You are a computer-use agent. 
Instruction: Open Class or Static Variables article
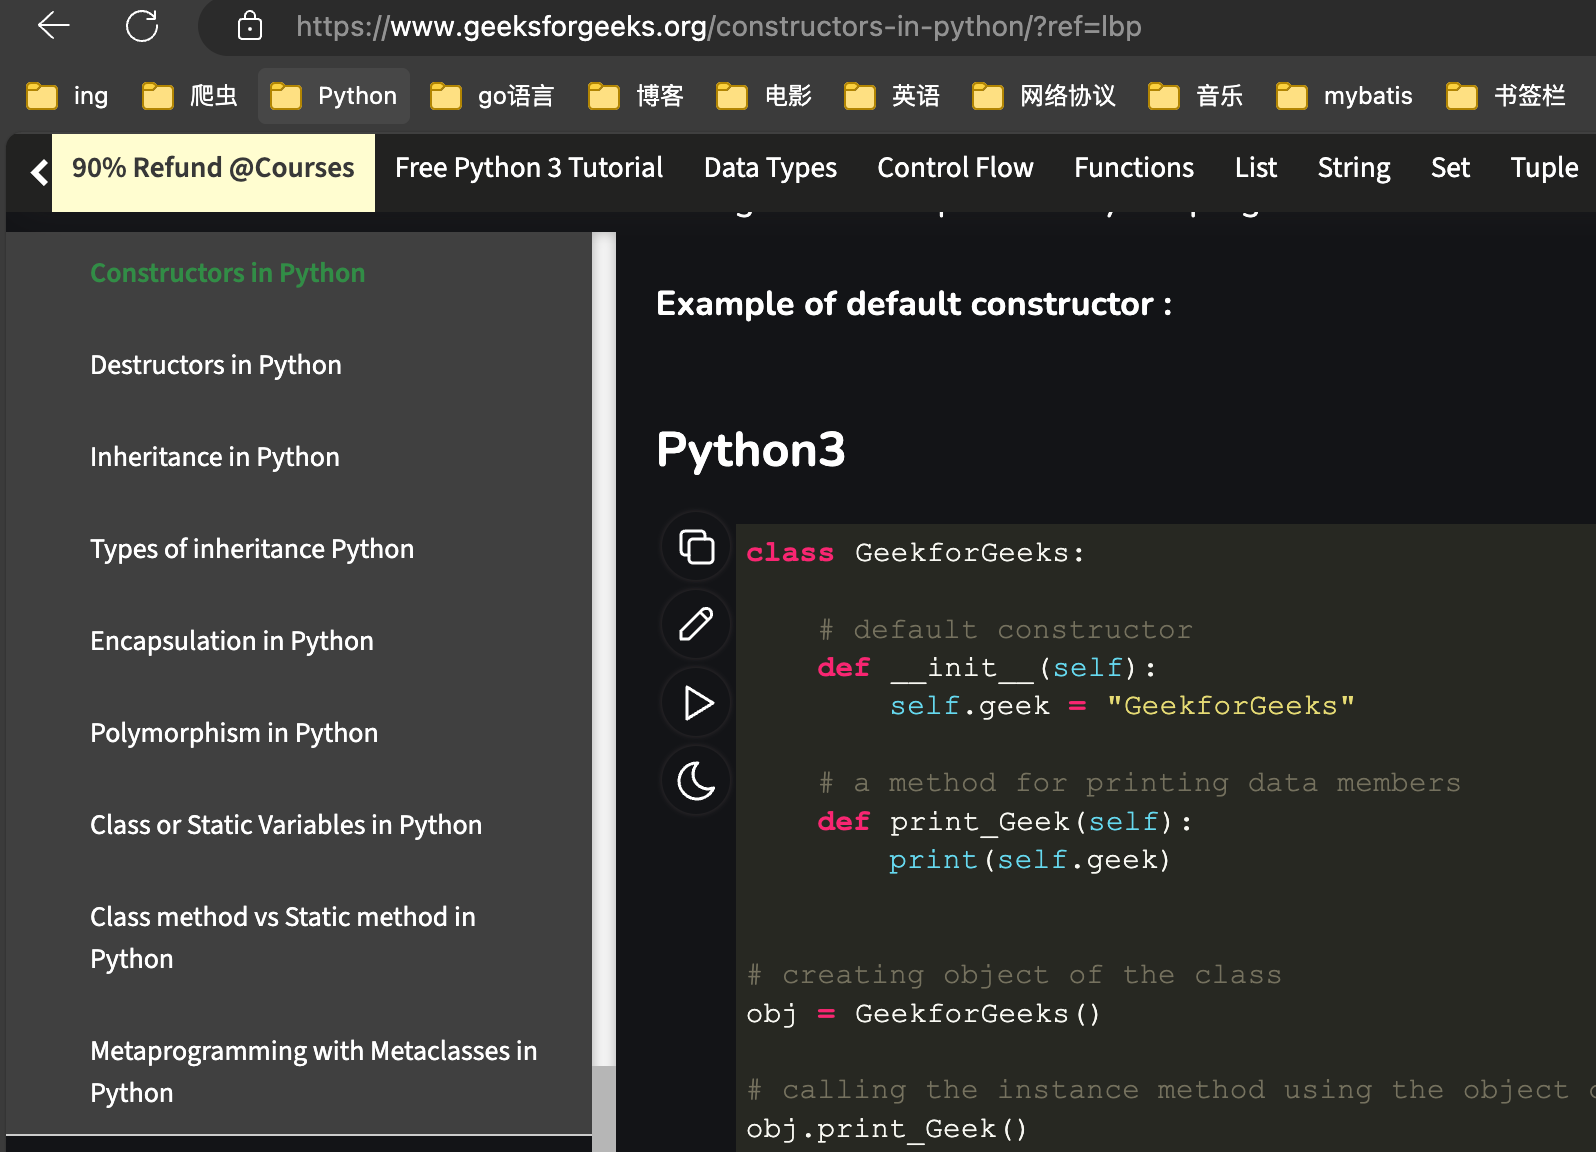click(286, 825)
